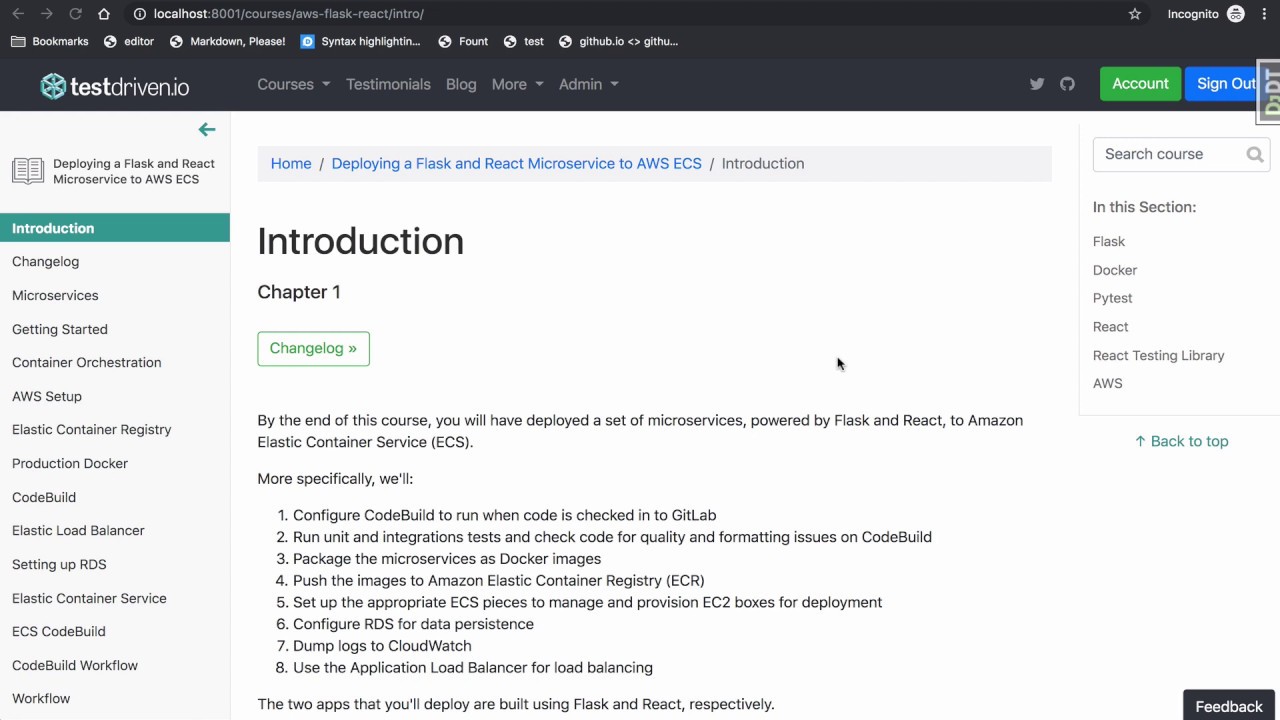Click the green Account button
1280x720 pixels.
1140,84
